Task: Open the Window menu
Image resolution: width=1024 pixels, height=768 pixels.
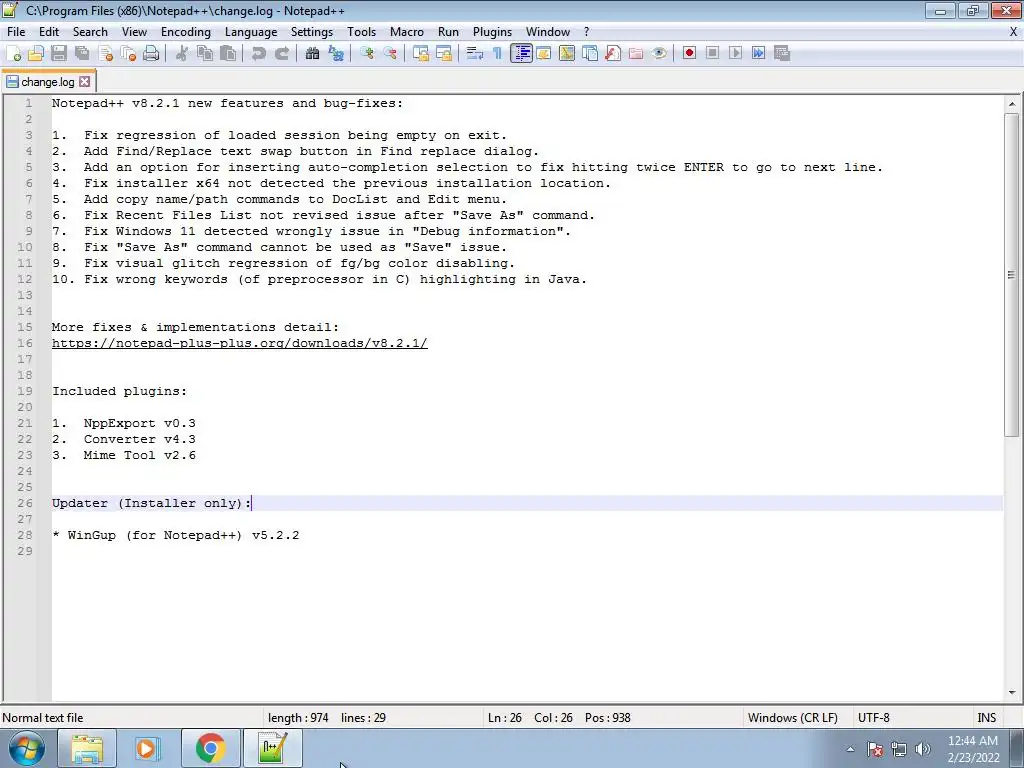Action: pyautogui.click(x=548, y=32)
